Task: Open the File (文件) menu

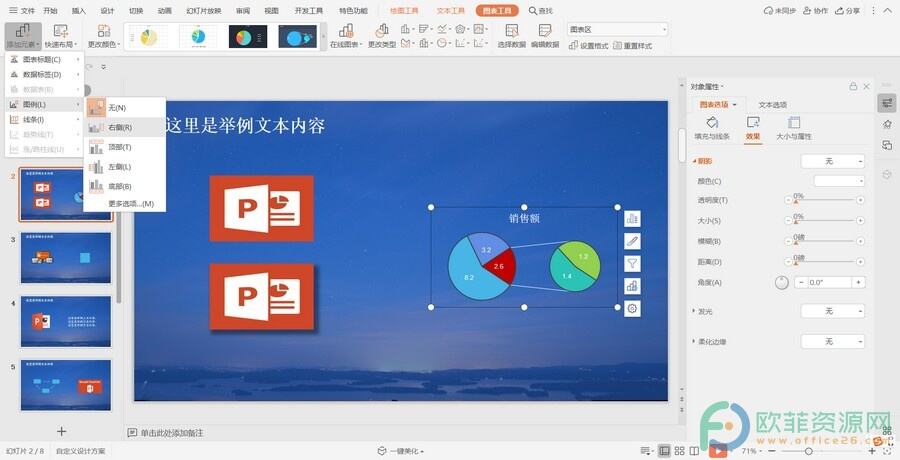Action: (22, 10)
